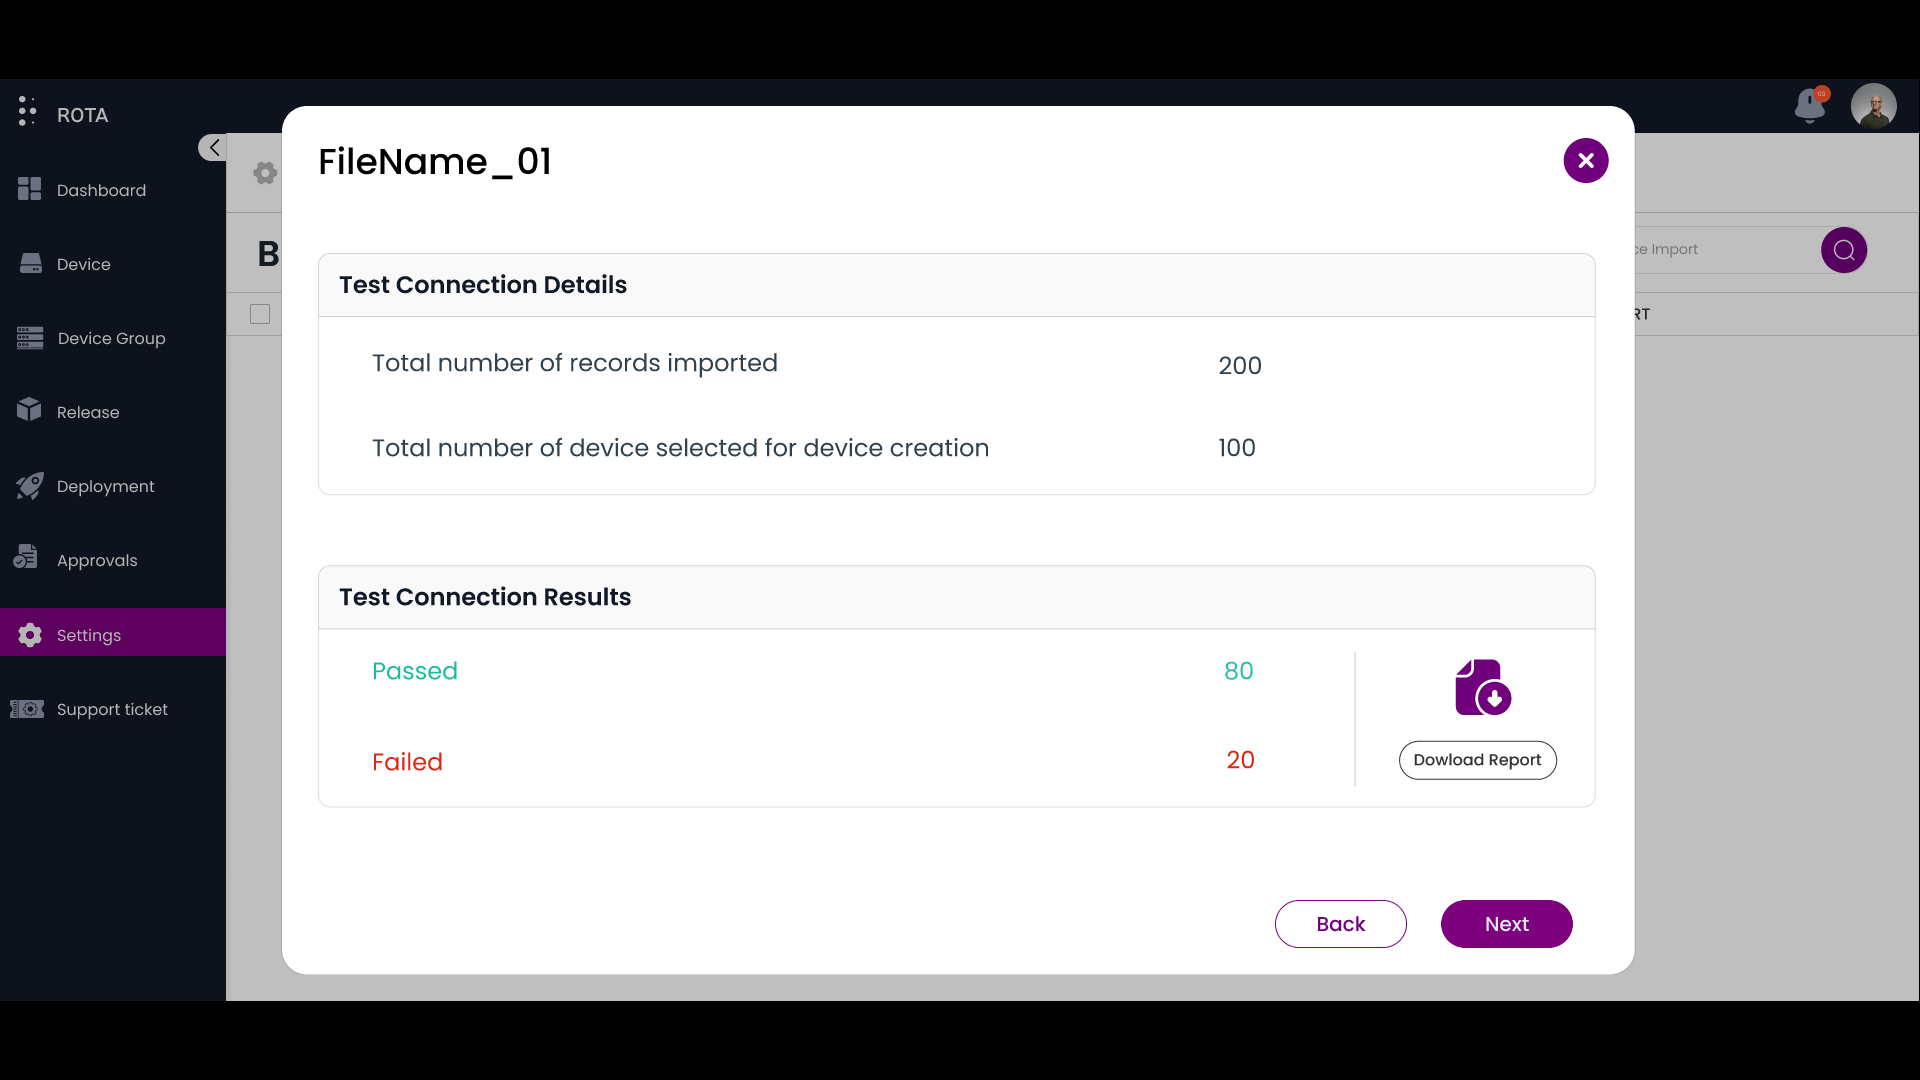Click the notification bell icon
Image resolution: width=1920 pixels, height=1080 pixels.
(x=1809, y=104)
